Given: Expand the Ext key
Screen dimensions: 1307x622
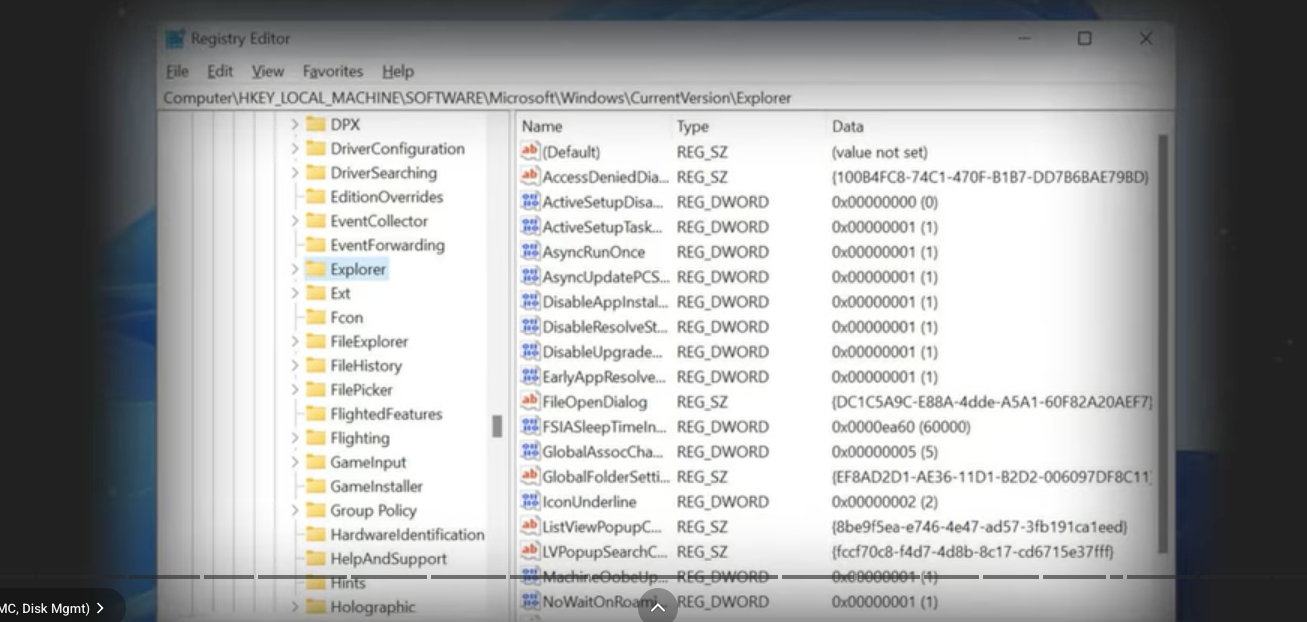Looking at the screenshot, I should [x=294, y=293].
